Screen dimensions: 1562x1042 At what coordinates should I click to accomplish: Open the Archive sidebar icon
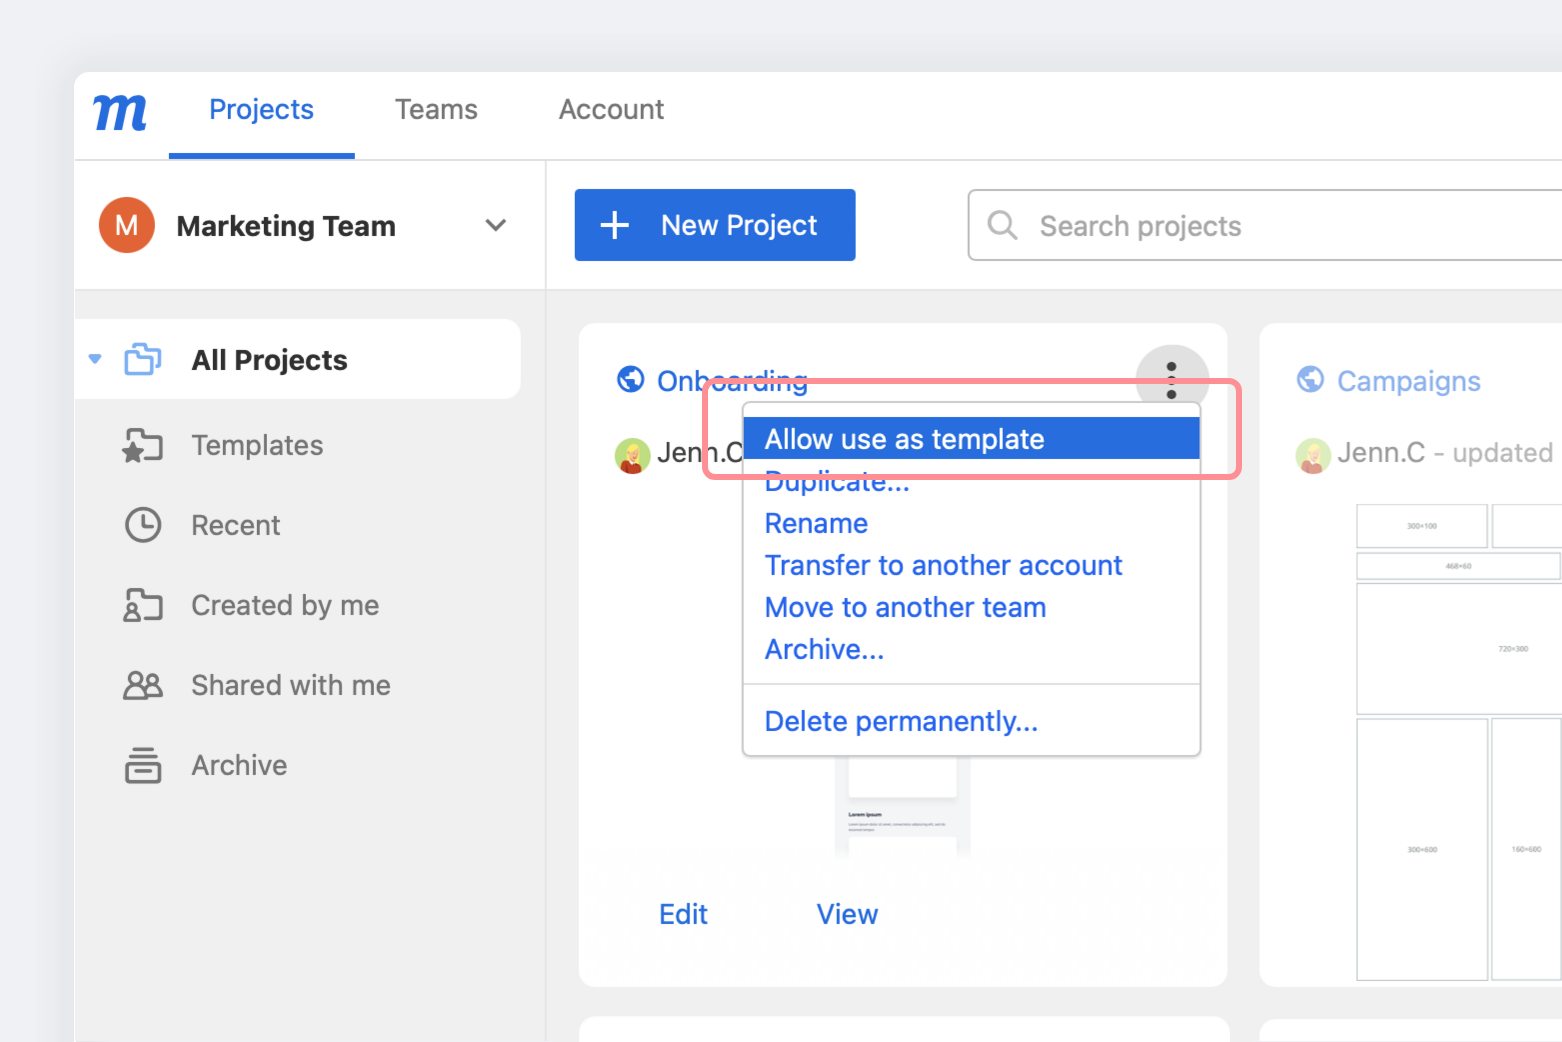coord(143,764)
